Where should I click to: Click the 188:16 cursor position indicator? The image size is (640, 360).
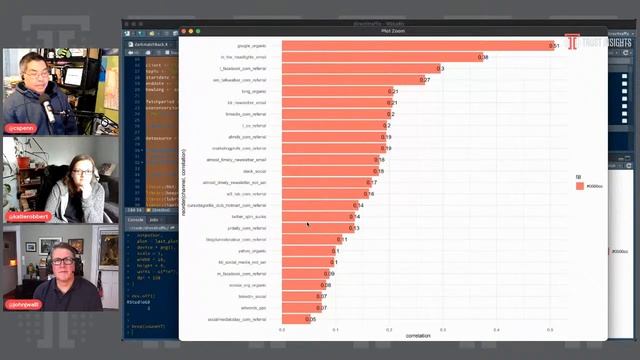(134, 210)
